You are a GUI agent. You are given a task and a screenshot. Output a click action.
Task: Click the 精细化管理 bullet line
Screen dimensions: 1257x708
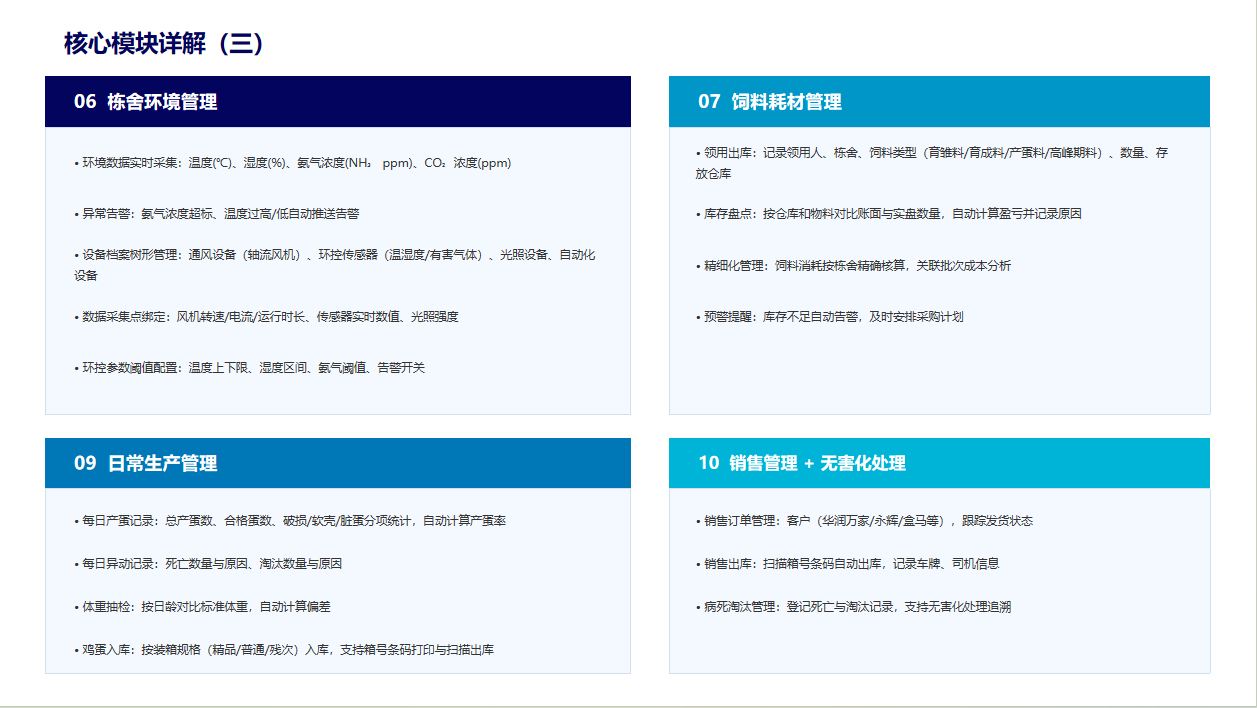853,266
